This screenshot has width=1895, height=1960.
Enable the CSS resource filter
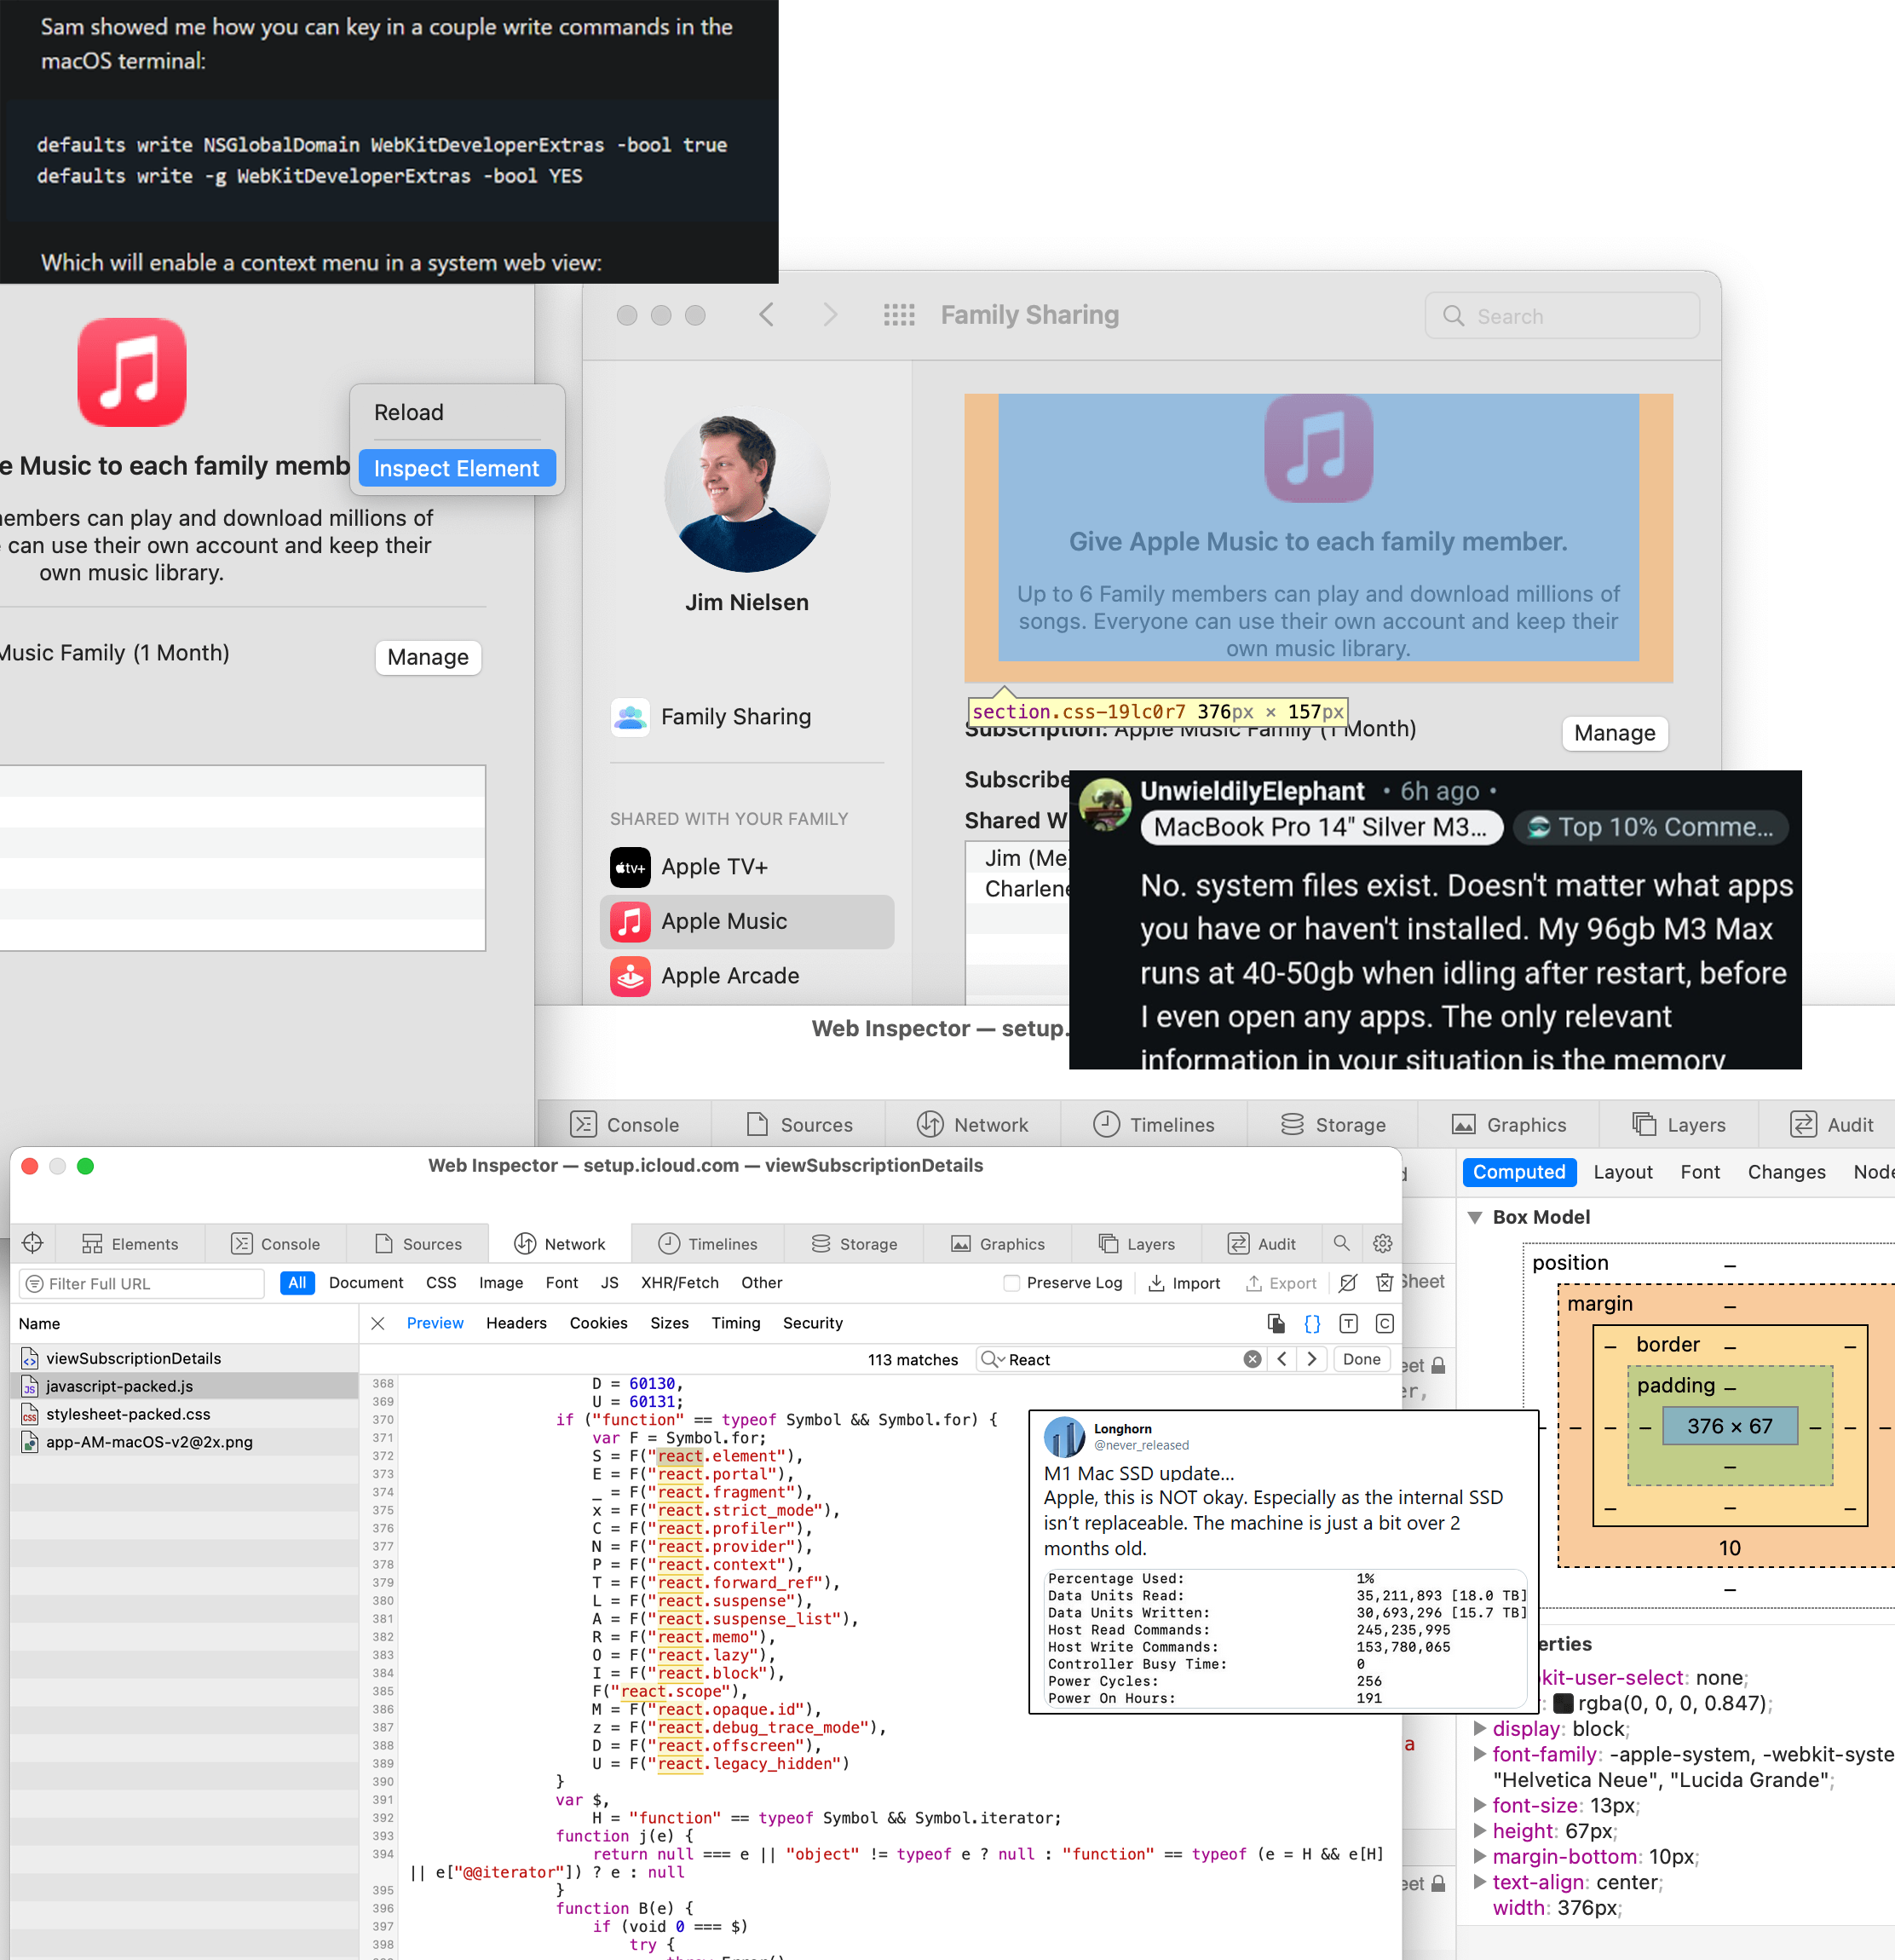441,1283
